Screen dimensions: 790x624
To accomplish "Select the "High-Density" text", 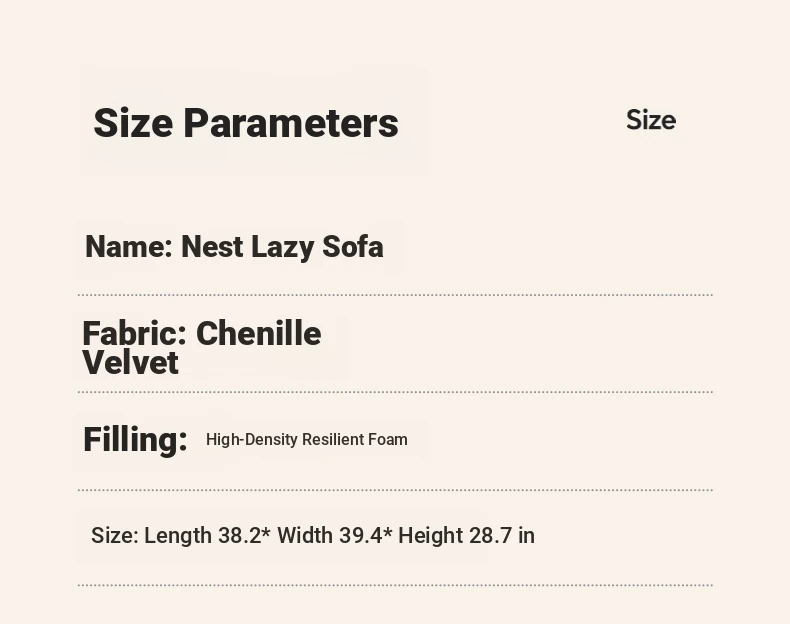I will (252, 440).
